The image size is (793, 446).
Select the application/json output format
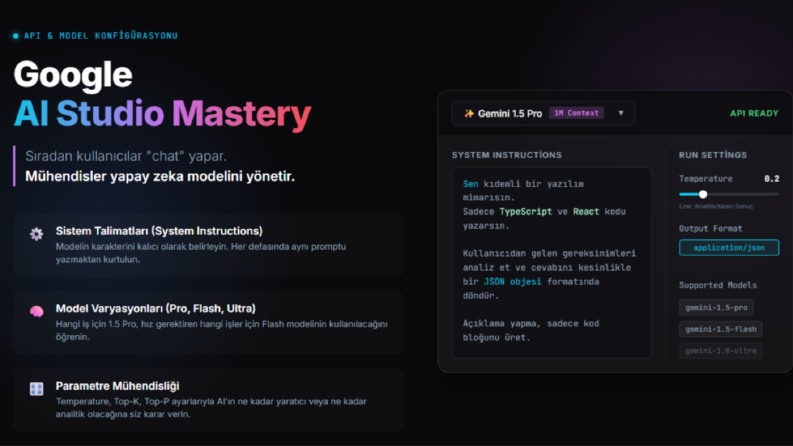pos(729,247)
